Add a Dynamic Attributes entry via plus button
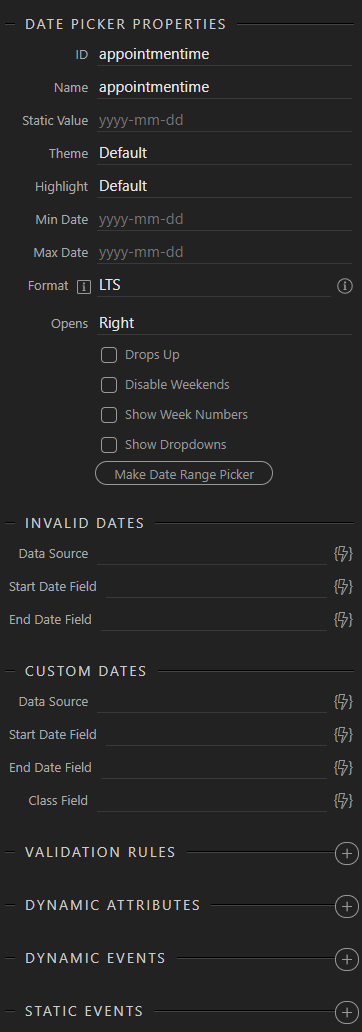 (x=346, y=906)
